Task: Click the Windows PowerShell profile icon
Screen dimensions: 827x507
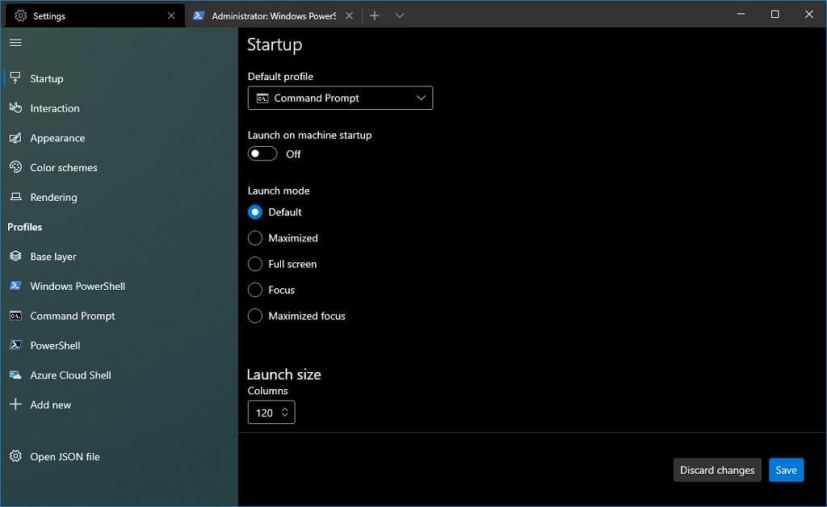Action: click(x=15, y=285)
